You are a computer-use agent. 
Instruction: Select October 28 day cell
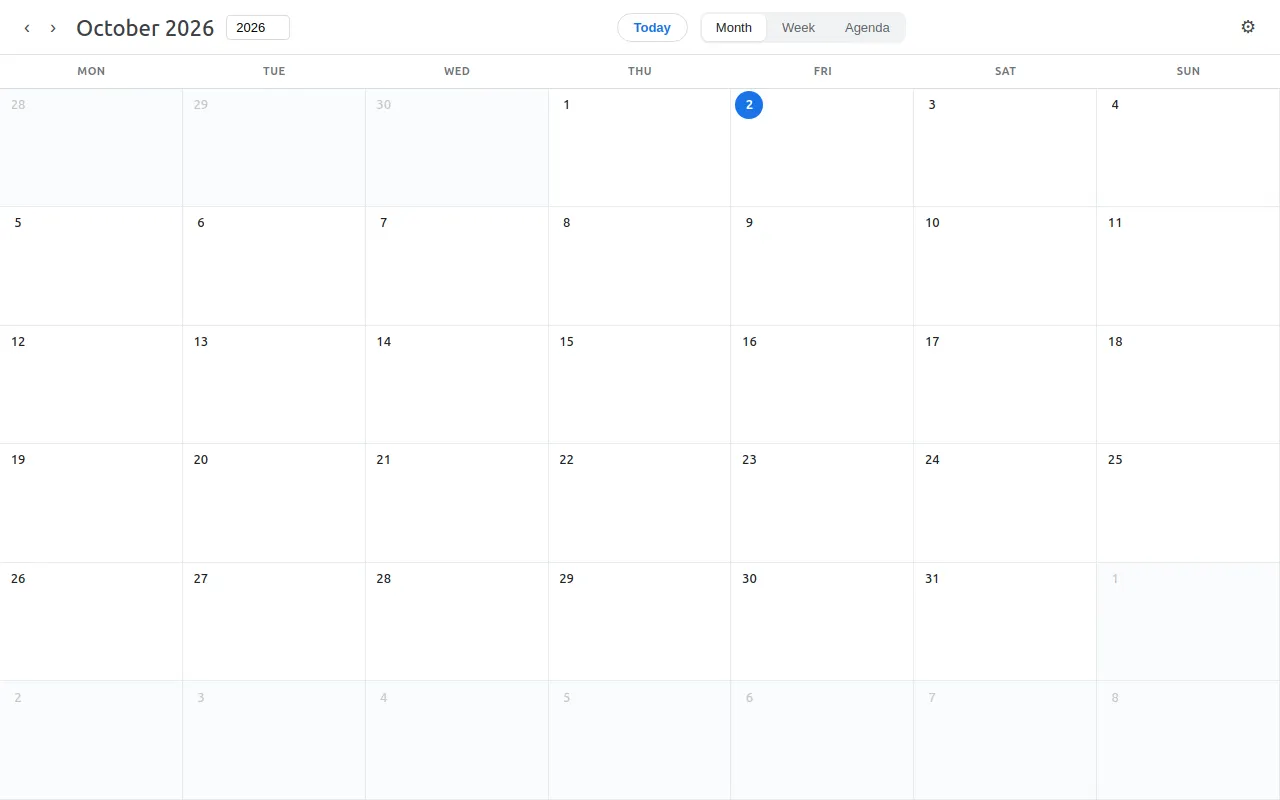457,622
